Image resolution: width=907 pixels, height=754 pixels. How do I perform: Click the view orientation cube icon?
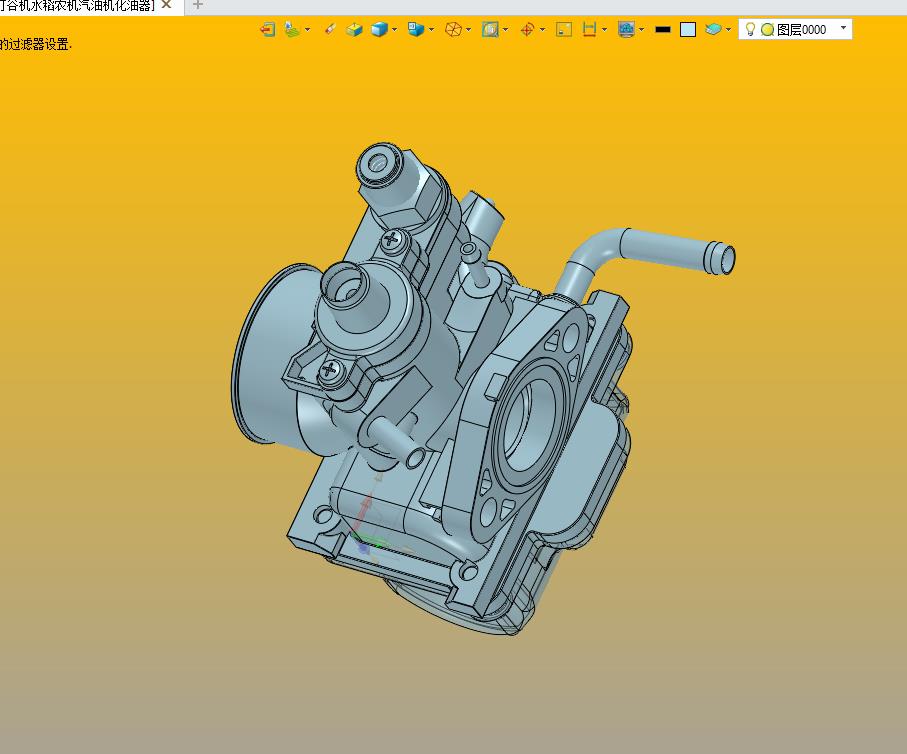pyautogui.click(x=416, y=30)
